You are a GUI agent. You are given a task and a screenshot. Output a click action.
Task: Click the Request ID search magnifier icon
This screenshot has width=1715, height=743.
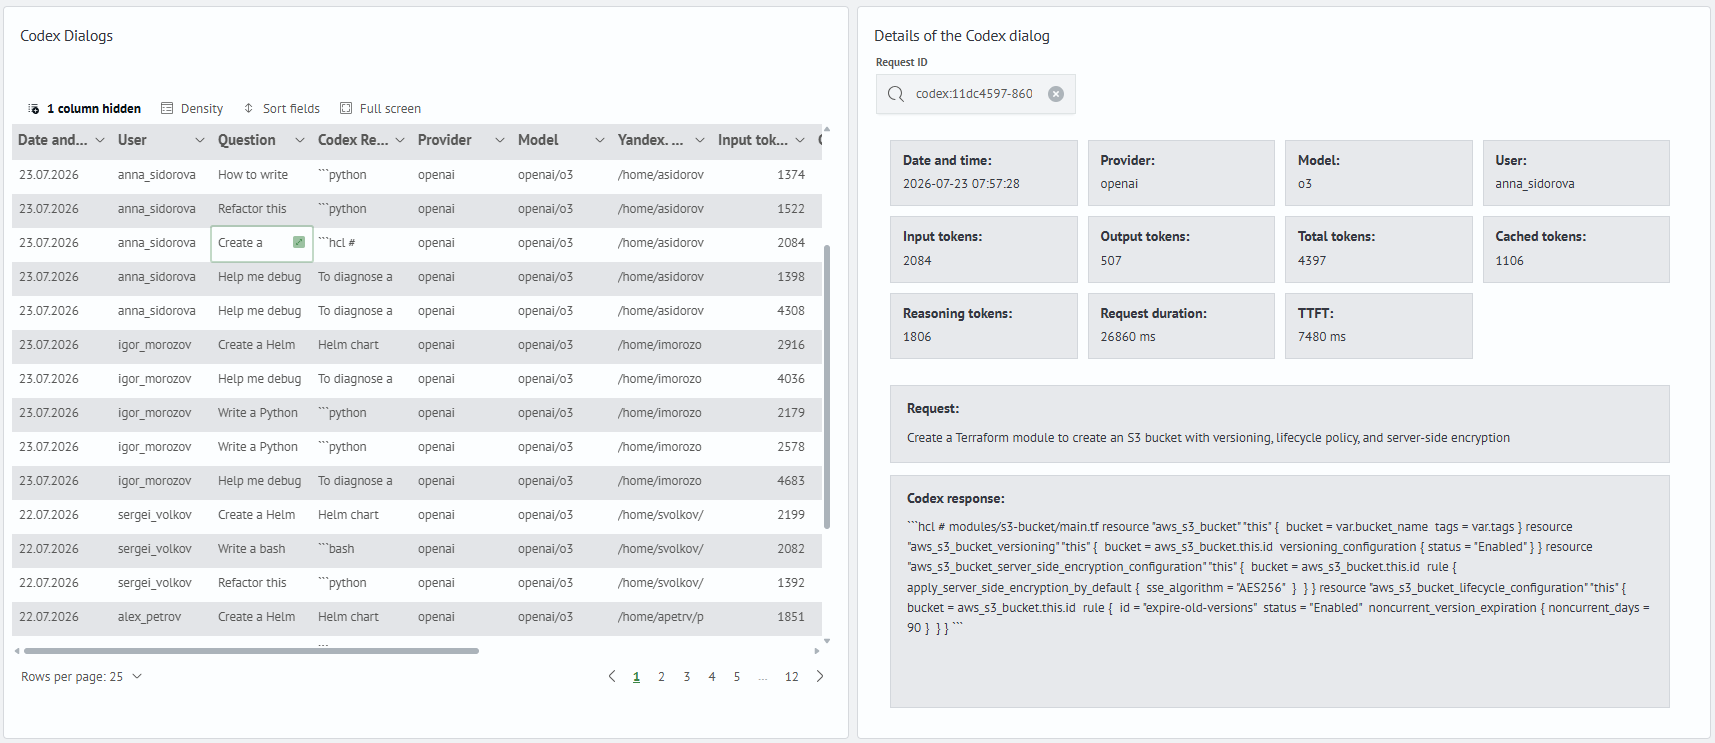896,94
